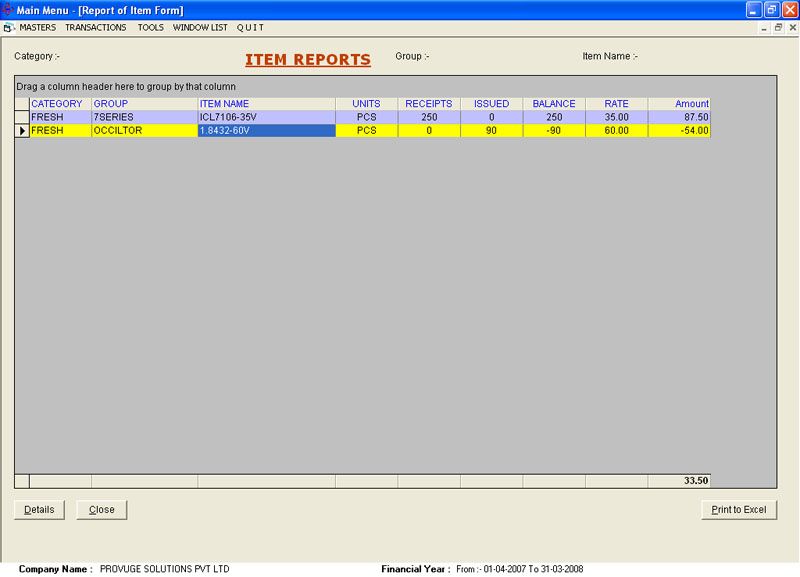The height and width of the screenshot is (577, 800).
Task: Click the Amount column header
Action: coord(679,104)
